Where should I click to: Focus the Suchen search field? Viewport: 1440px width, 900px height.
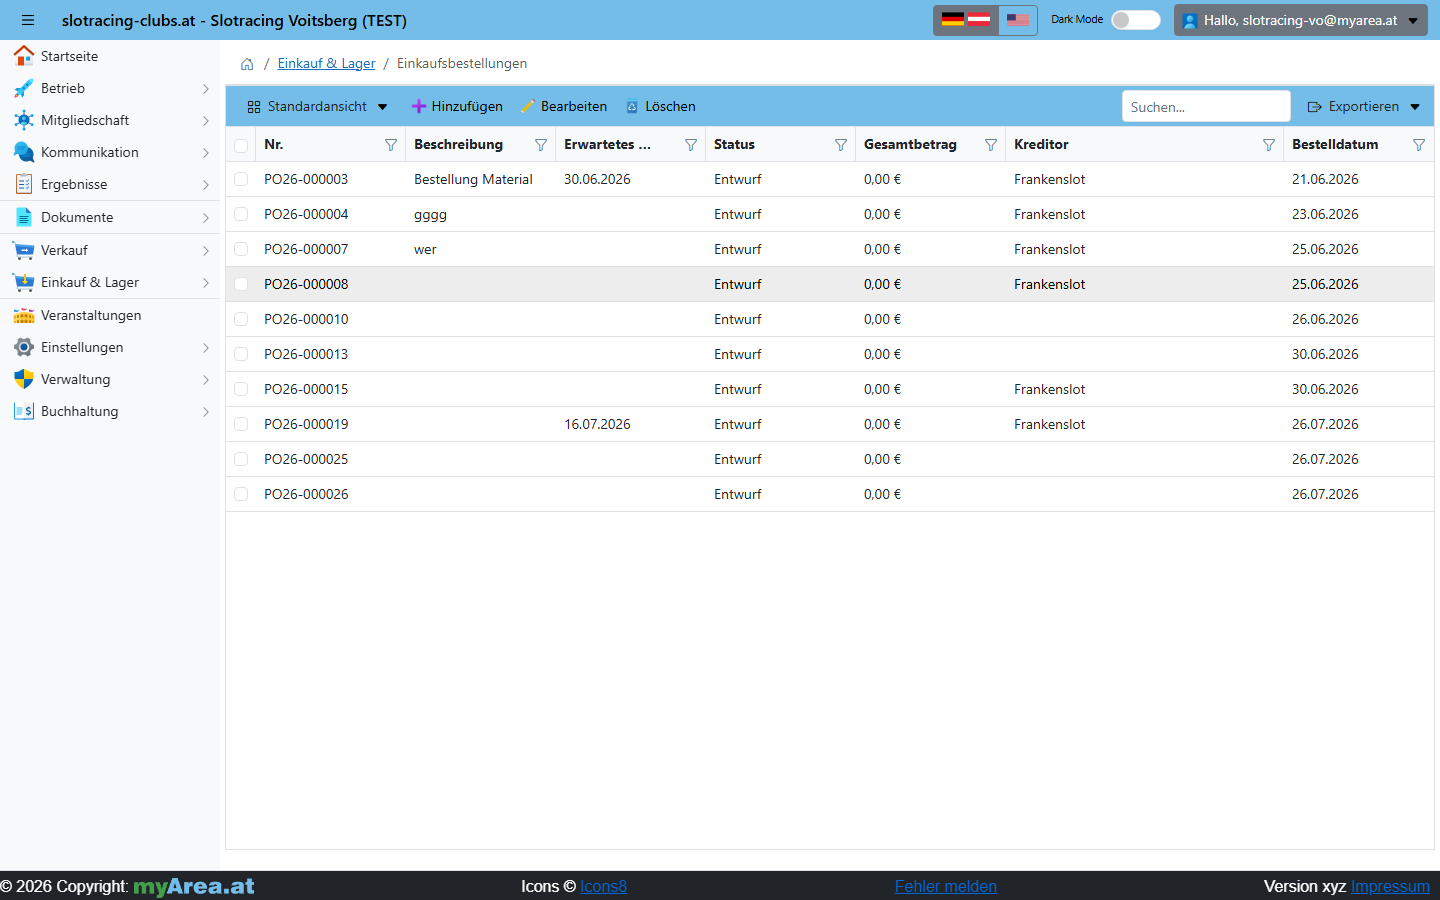point(1206,106)
